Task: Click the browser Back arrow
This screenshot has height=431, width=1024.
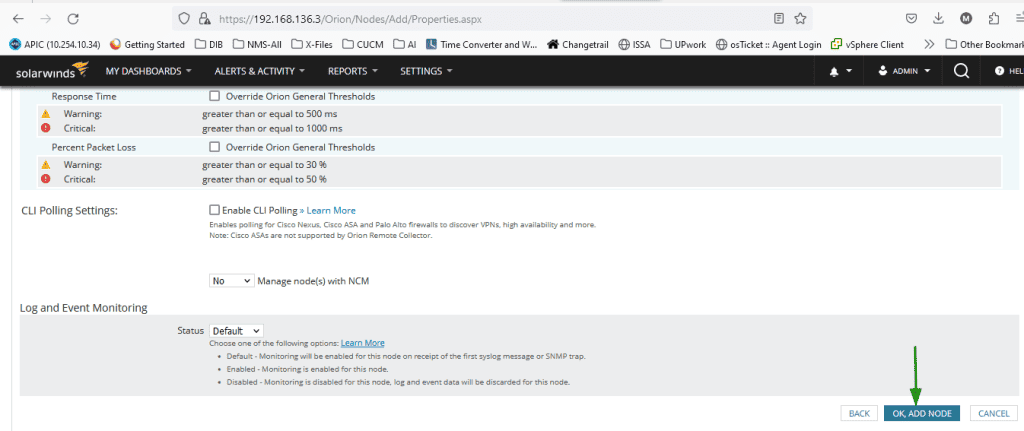Action: coord(18,18)
